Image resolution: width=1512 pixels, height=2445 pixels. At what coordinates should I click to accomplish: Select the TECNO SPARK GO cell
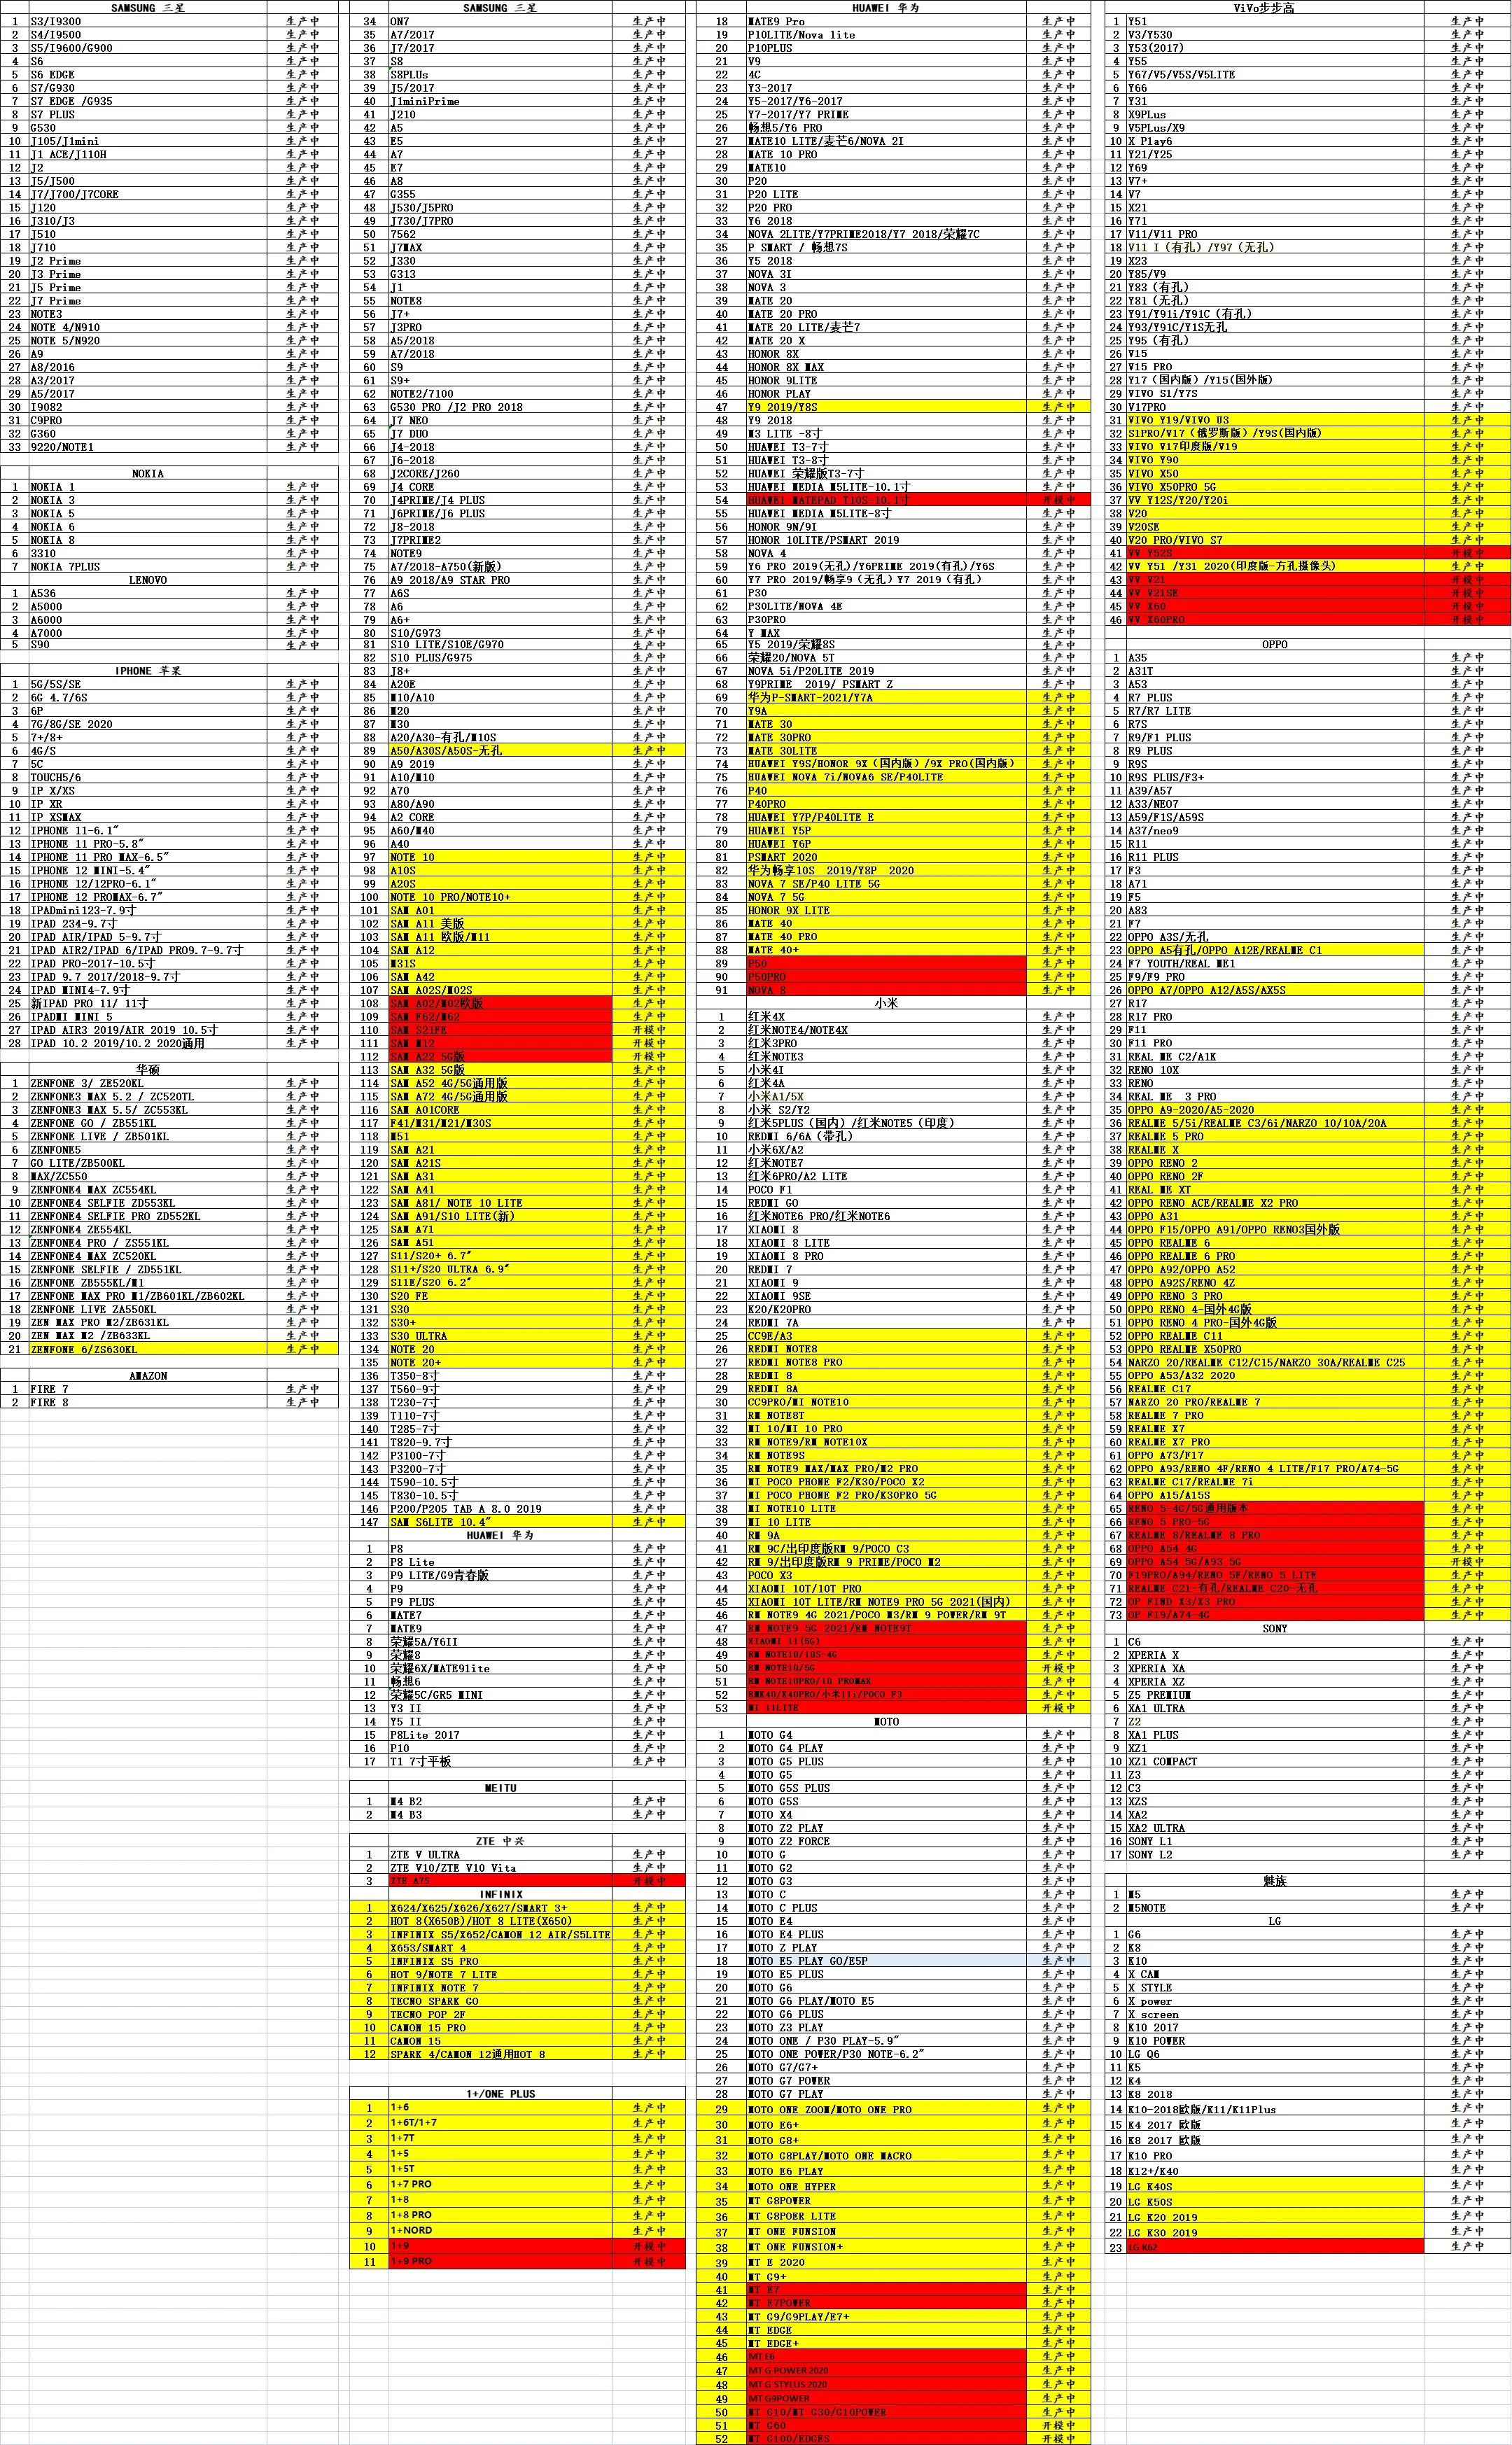coord(500,2001)
